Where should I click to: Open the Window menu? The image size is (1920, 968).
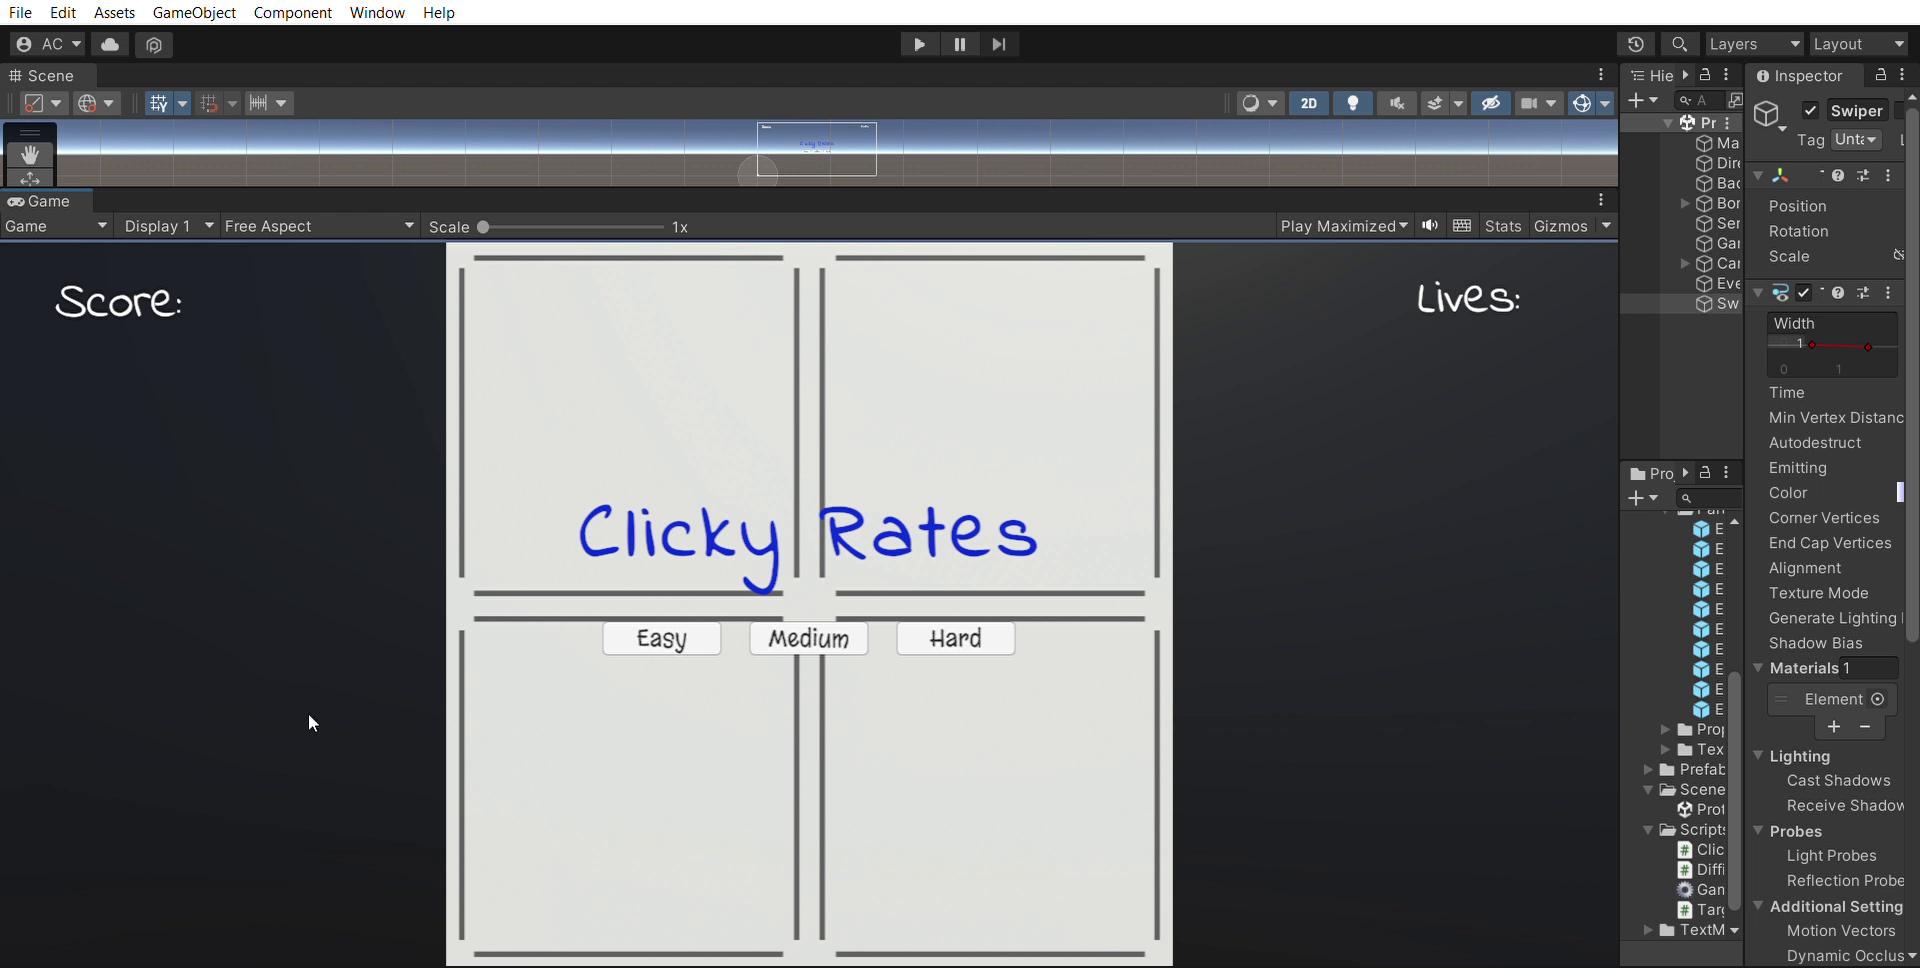tap(377, 13)
